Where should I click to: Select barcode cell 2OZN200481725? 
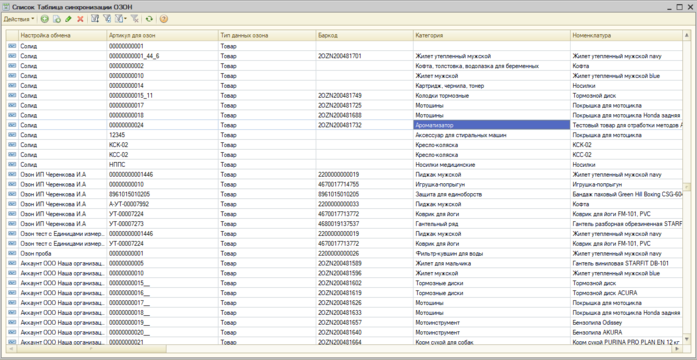click(365, 105)
